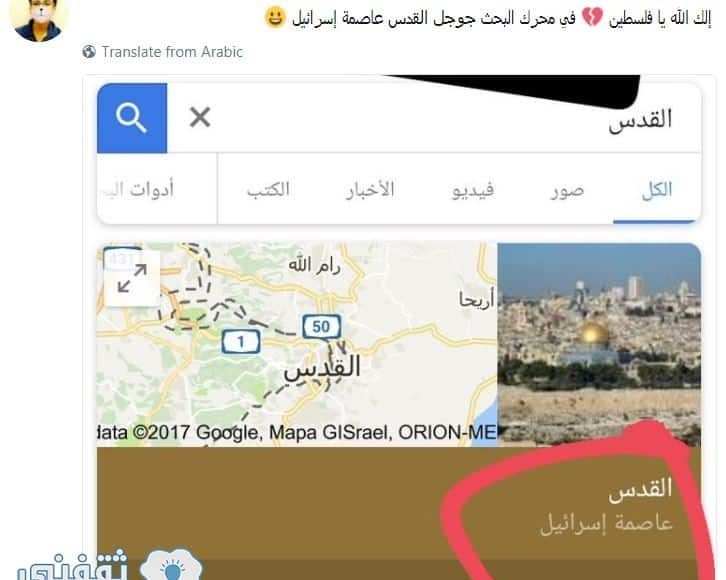Click the القدس label on the map
Screen dimensions: 726x580
[322, 369]
